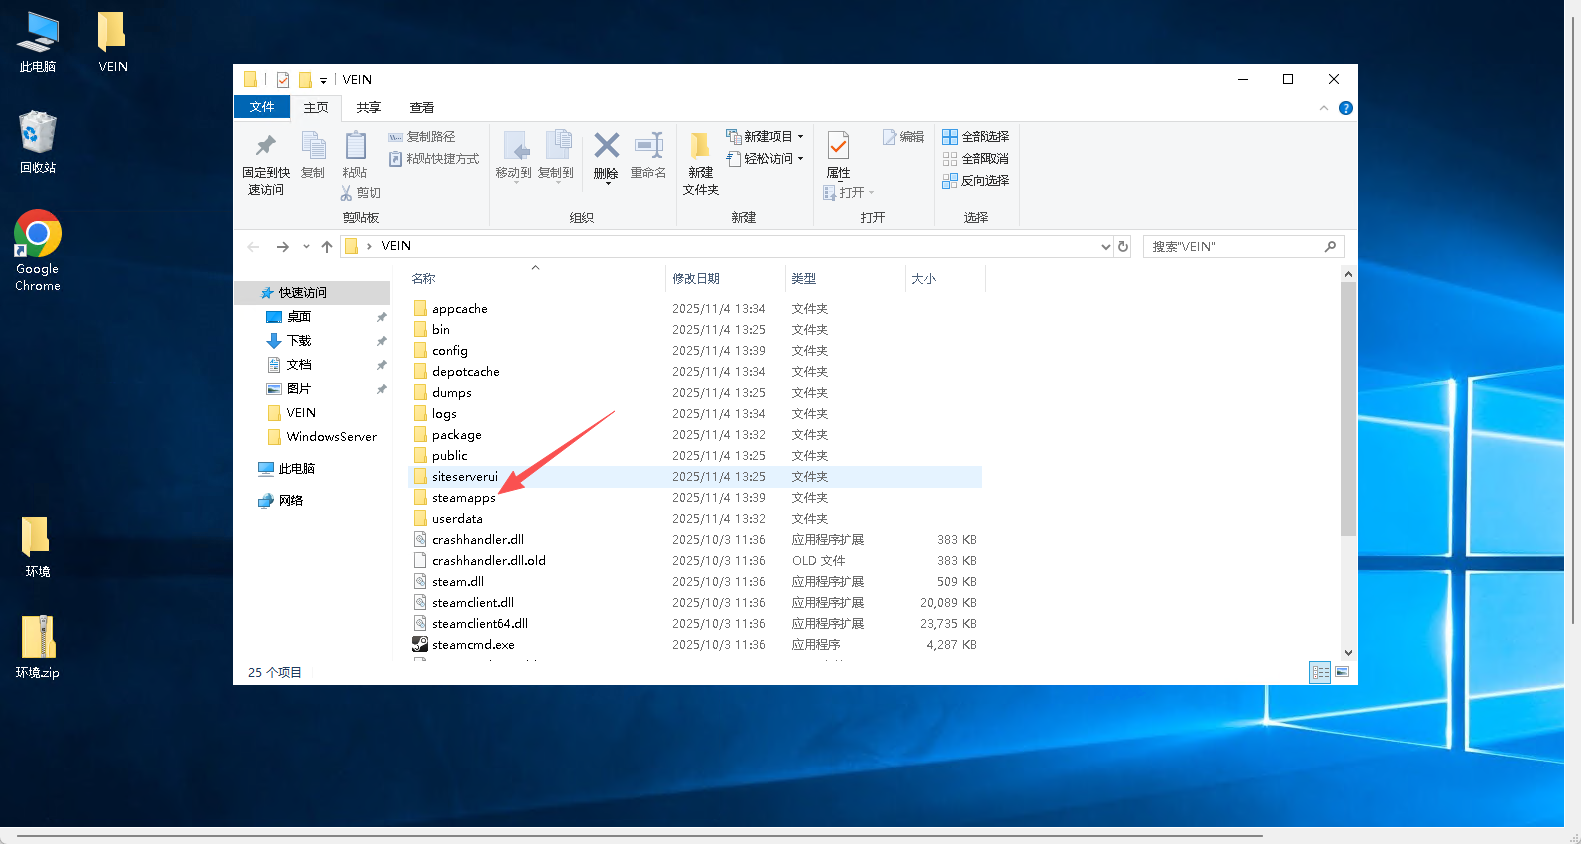Image resolution: width=1581 pixels, height=844 pixels.
Task: Expand Easy Access (轻松访问) dropdown
Action: coord(766,159)
